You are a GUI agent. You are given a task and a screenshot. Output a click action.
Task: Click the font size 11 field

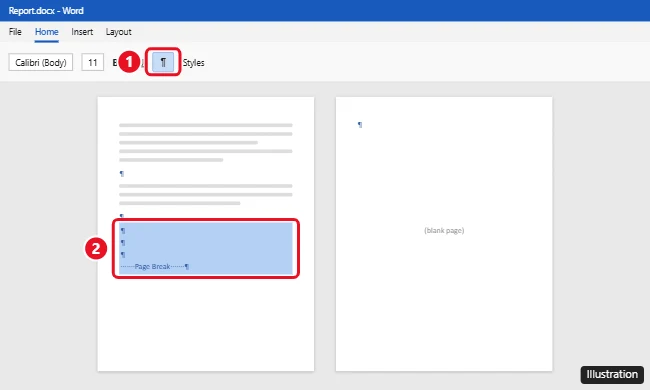tap(92, 62)
